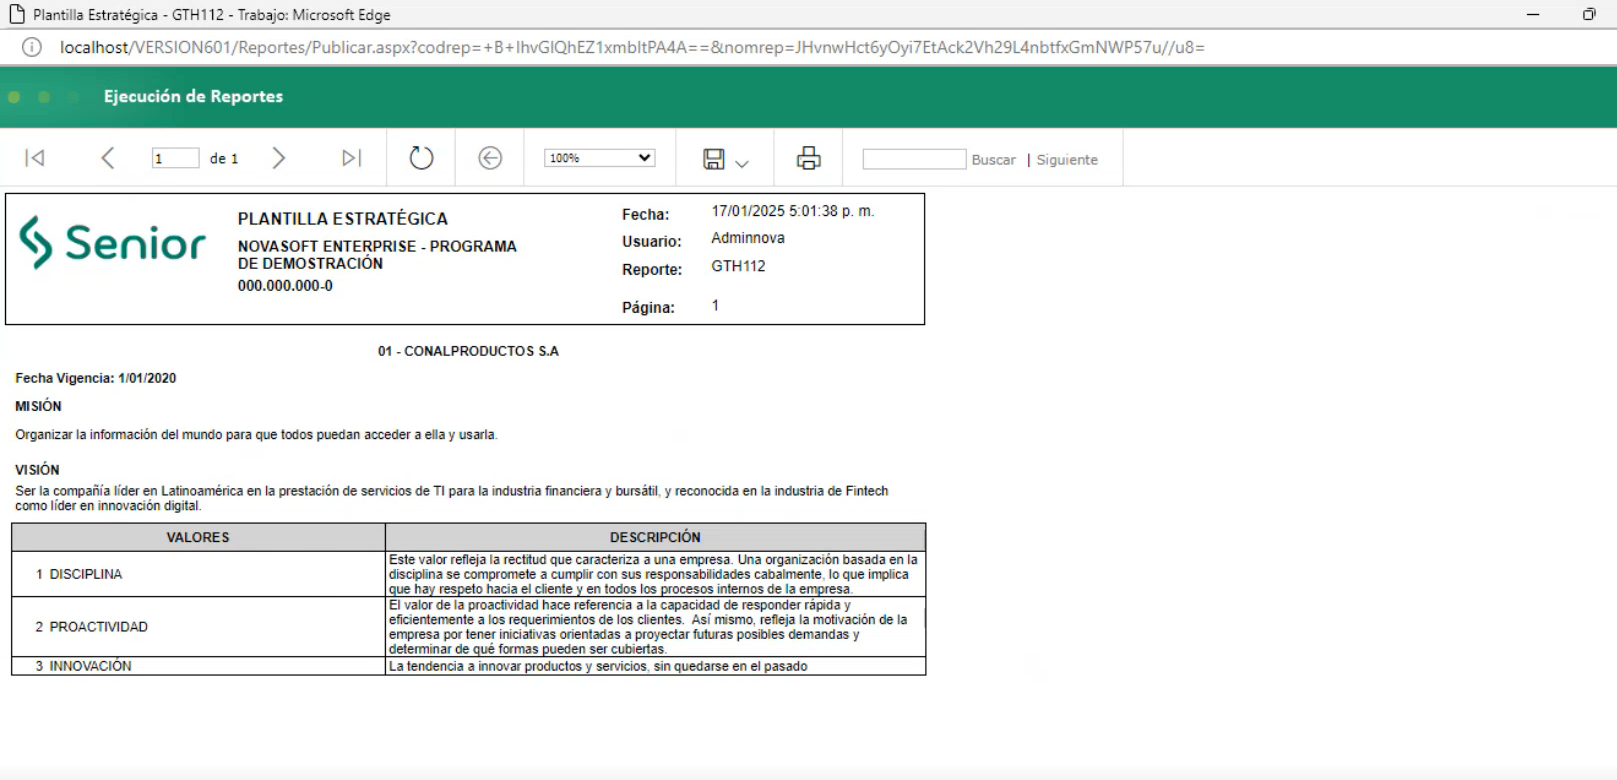The image size is (1617, 780).
Task: Click the DESCRIPCIÓN column header
Action: coord(655,537)
